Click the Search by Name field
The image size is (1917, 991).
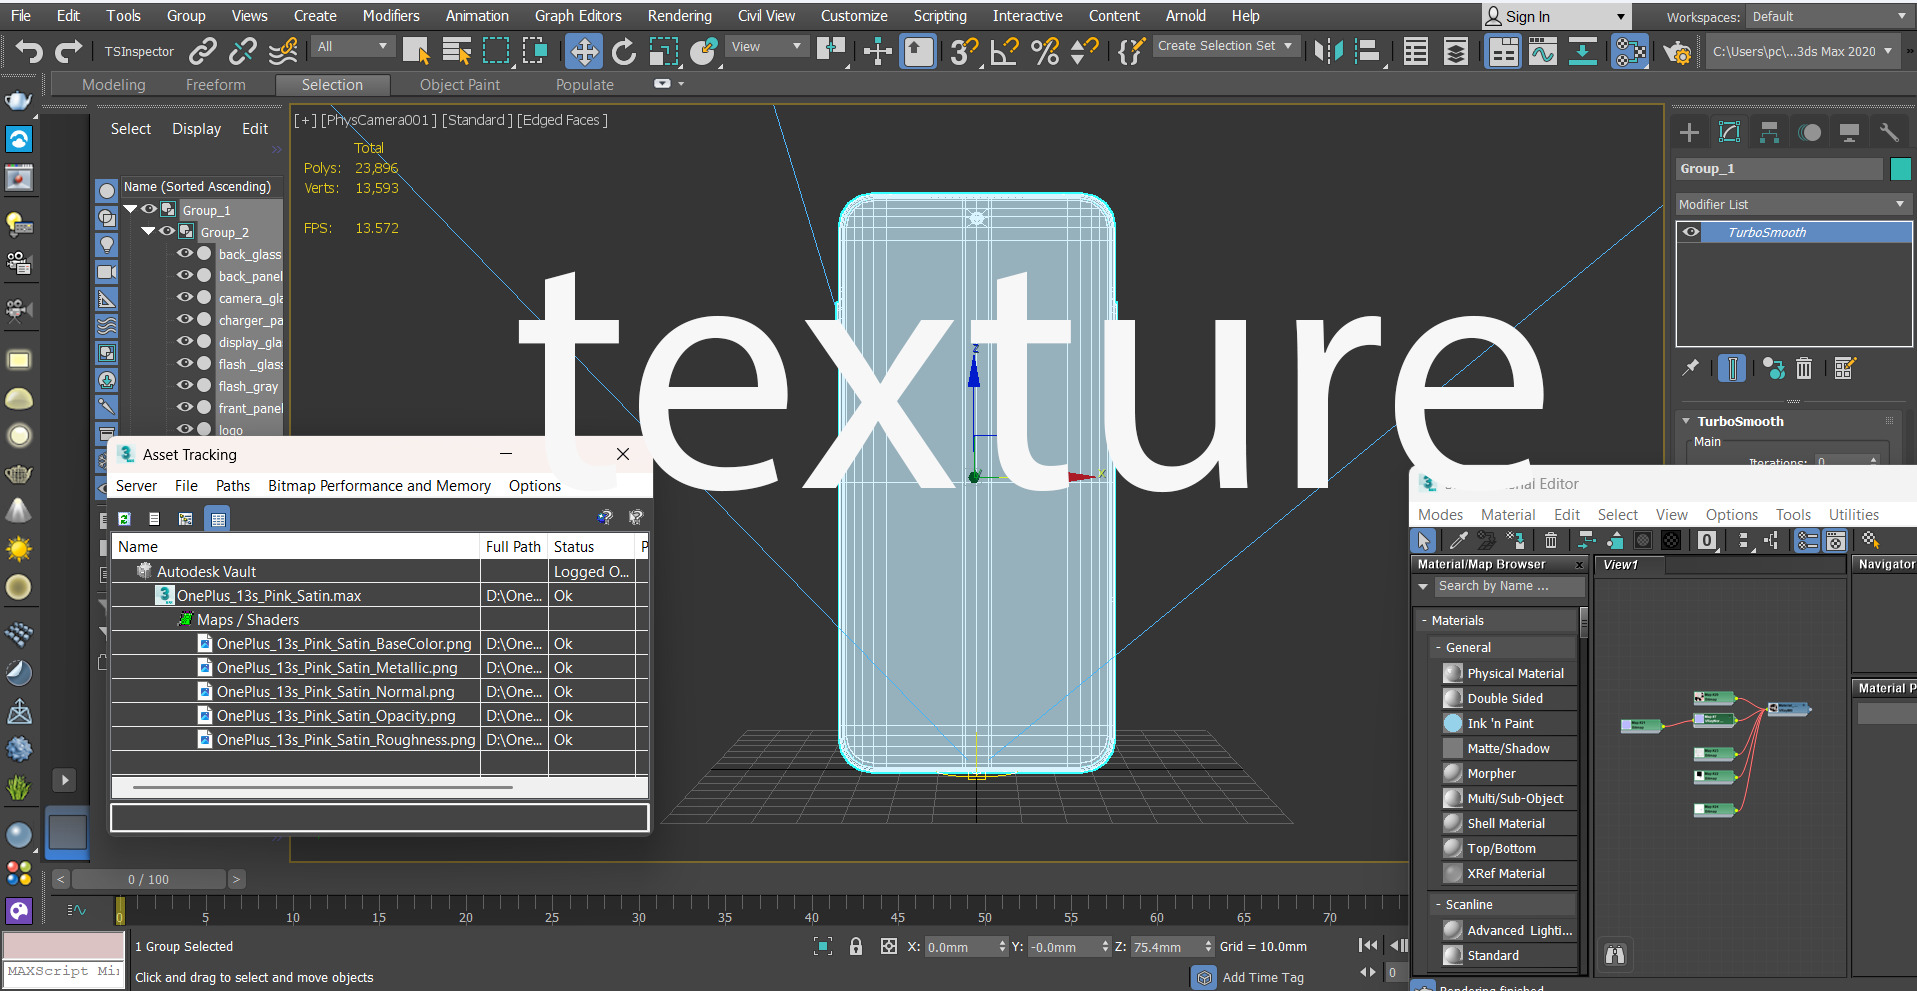[1509, 586]
